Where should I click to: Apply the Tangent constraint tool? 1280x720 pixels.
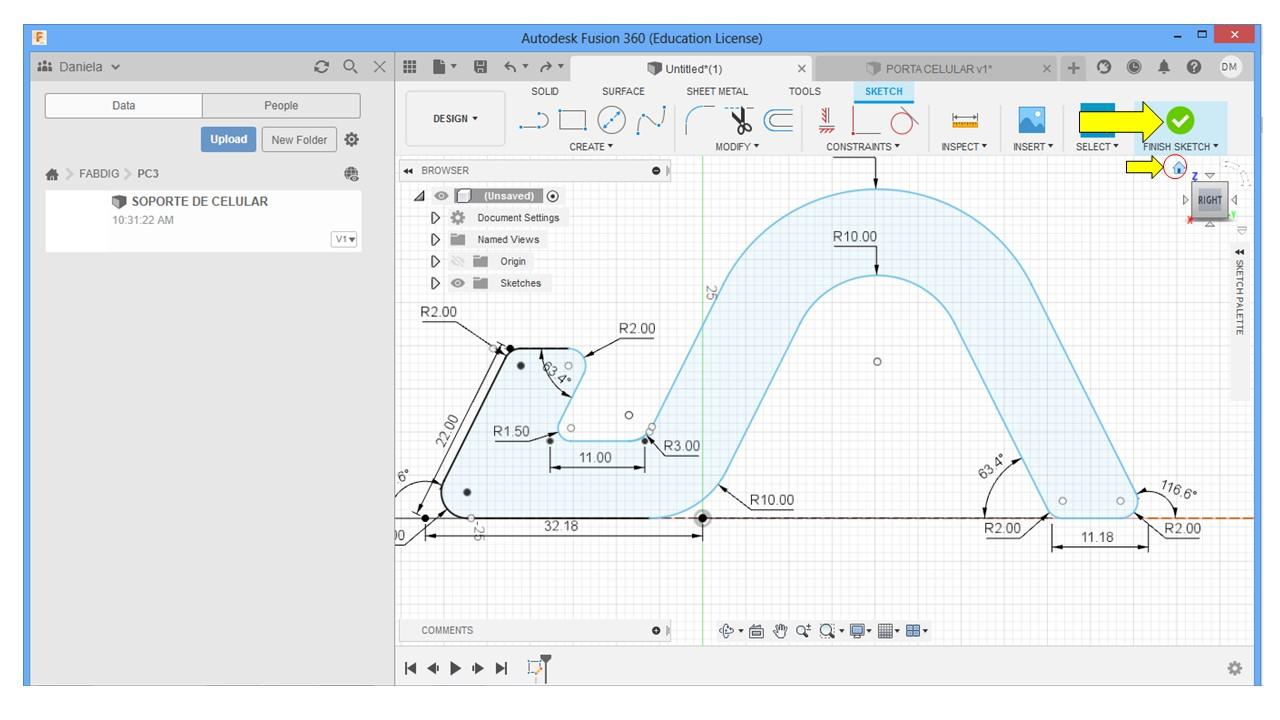tap(904, 122)
